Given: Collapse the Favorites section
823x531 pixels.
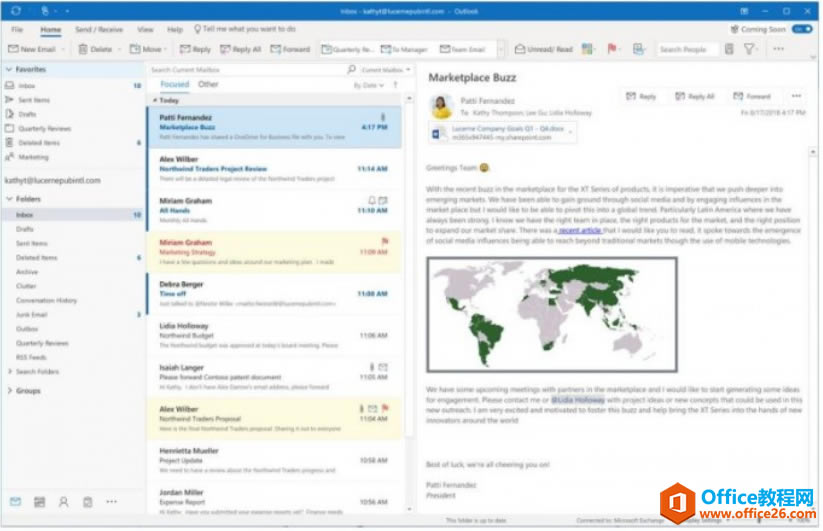Looking at the screenshot, I should click(9, 69).
